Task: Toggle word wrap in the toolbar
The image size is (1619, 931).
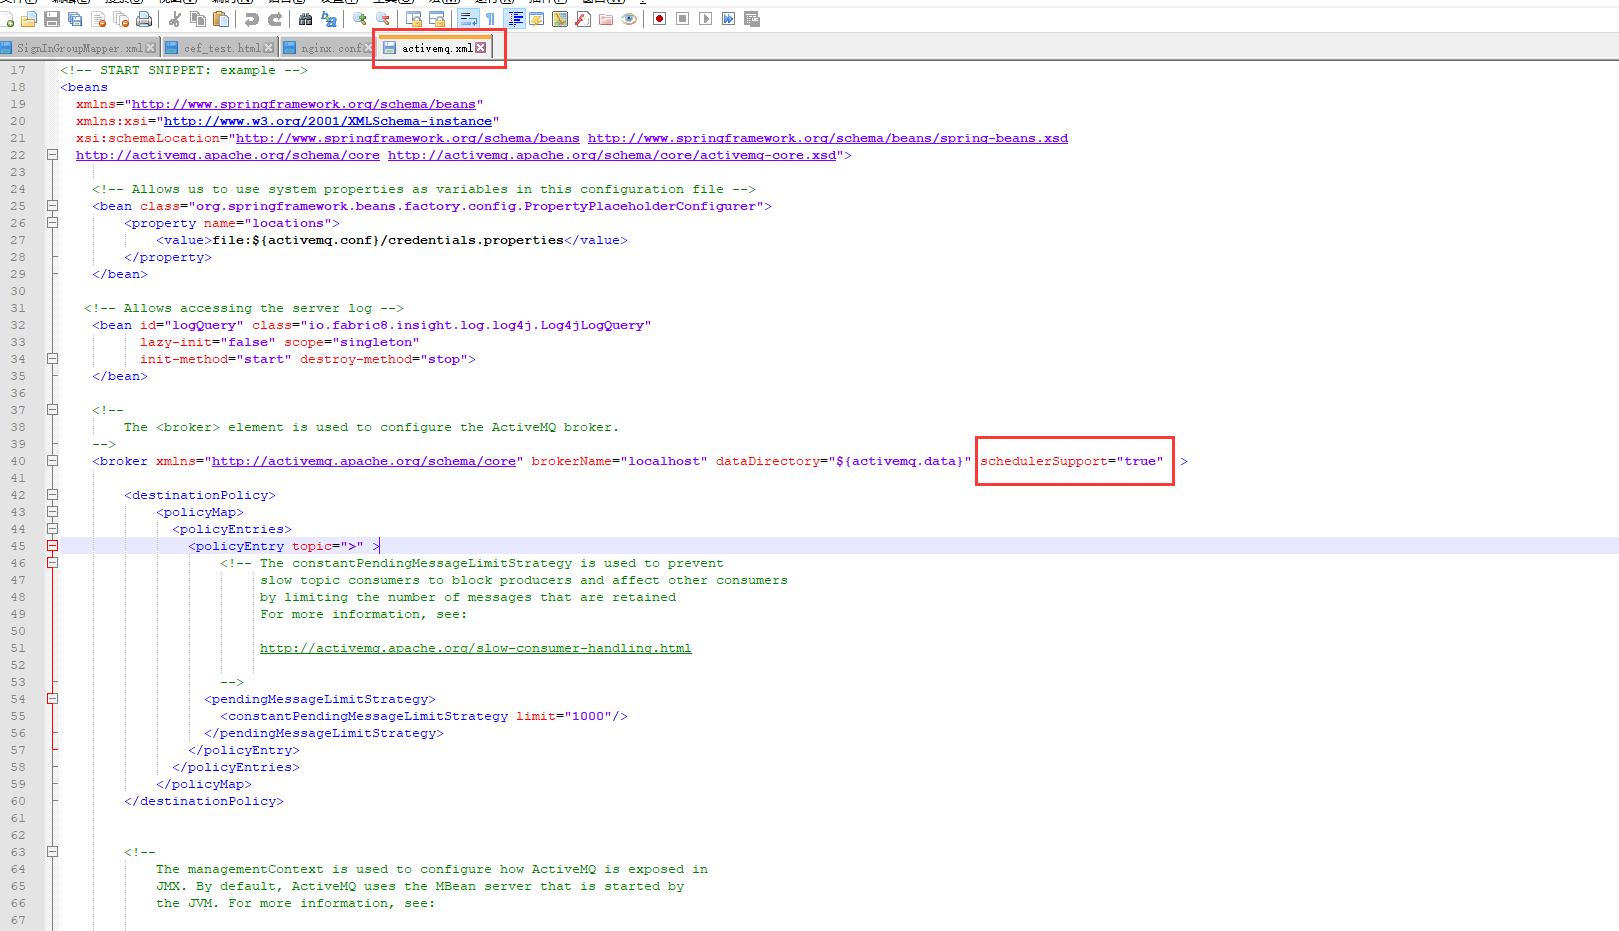Action: click(x=468, y=19)
